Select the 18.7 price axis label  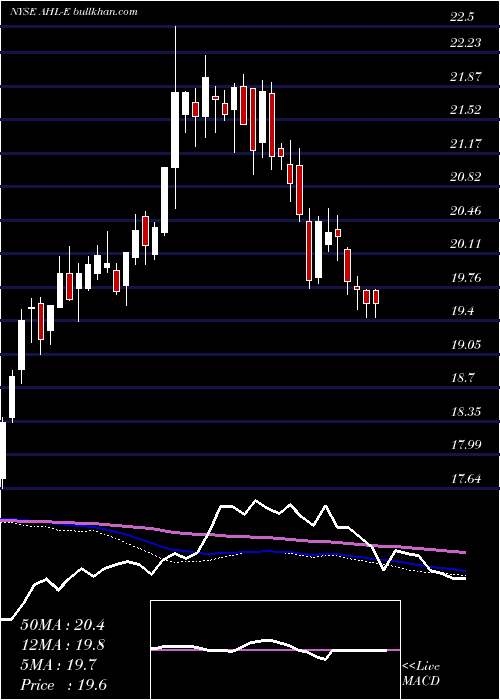(x=462, y=378)
